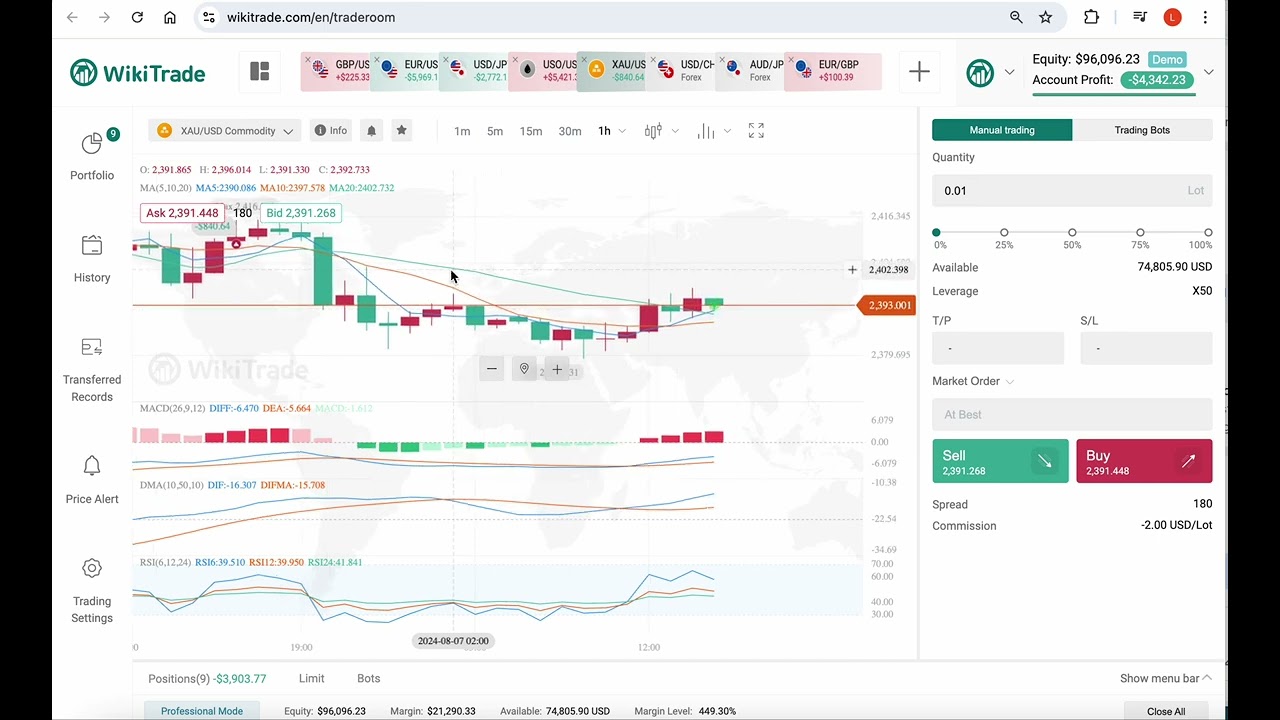Select the 30m timeframe
Screen dimensions: 1280x720
point(570,131)
